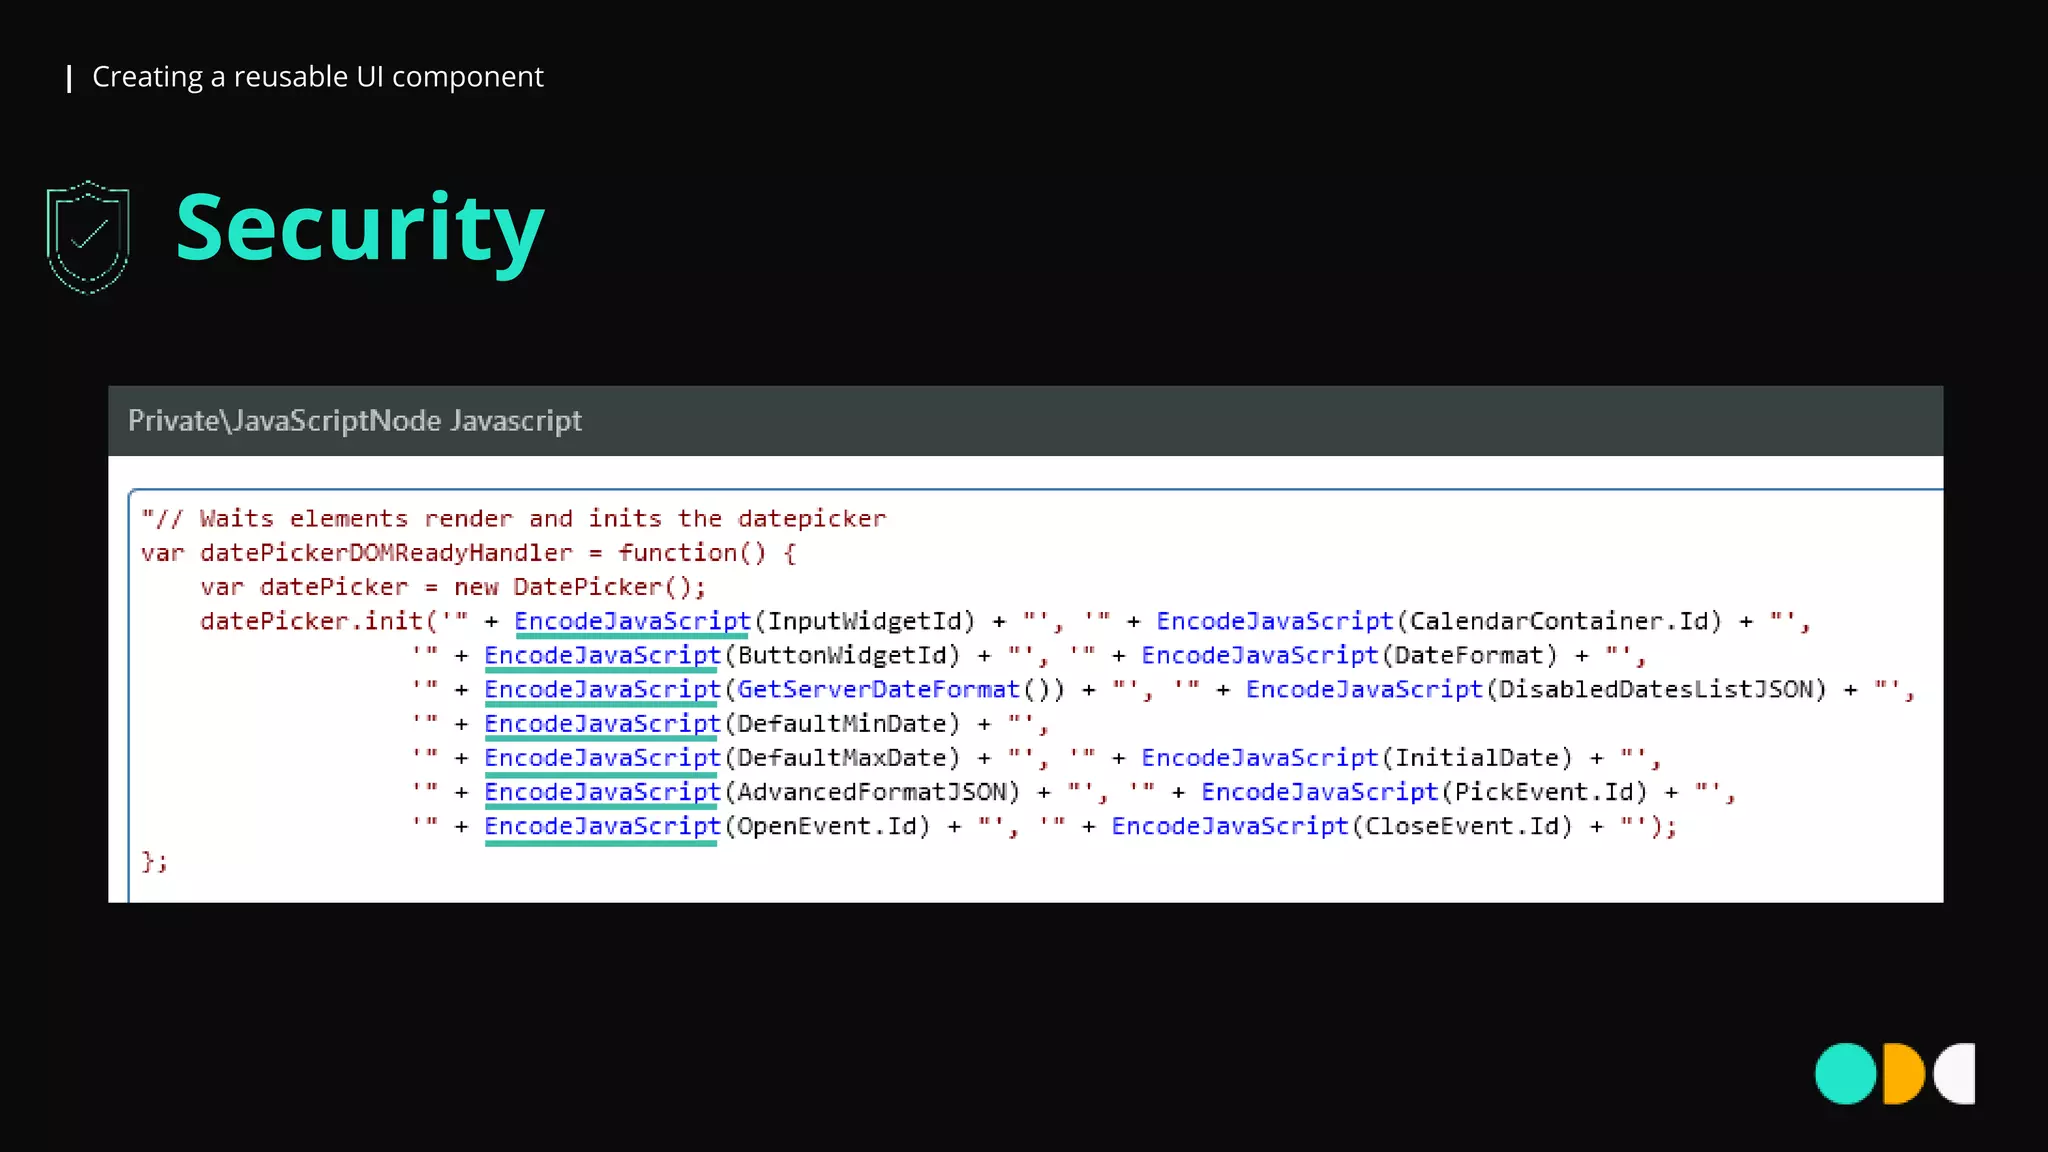2048x1152 pixels.
Task: Click 'var datePickerDOMReadyHandler = function()' line
Action: coord(468,552)
